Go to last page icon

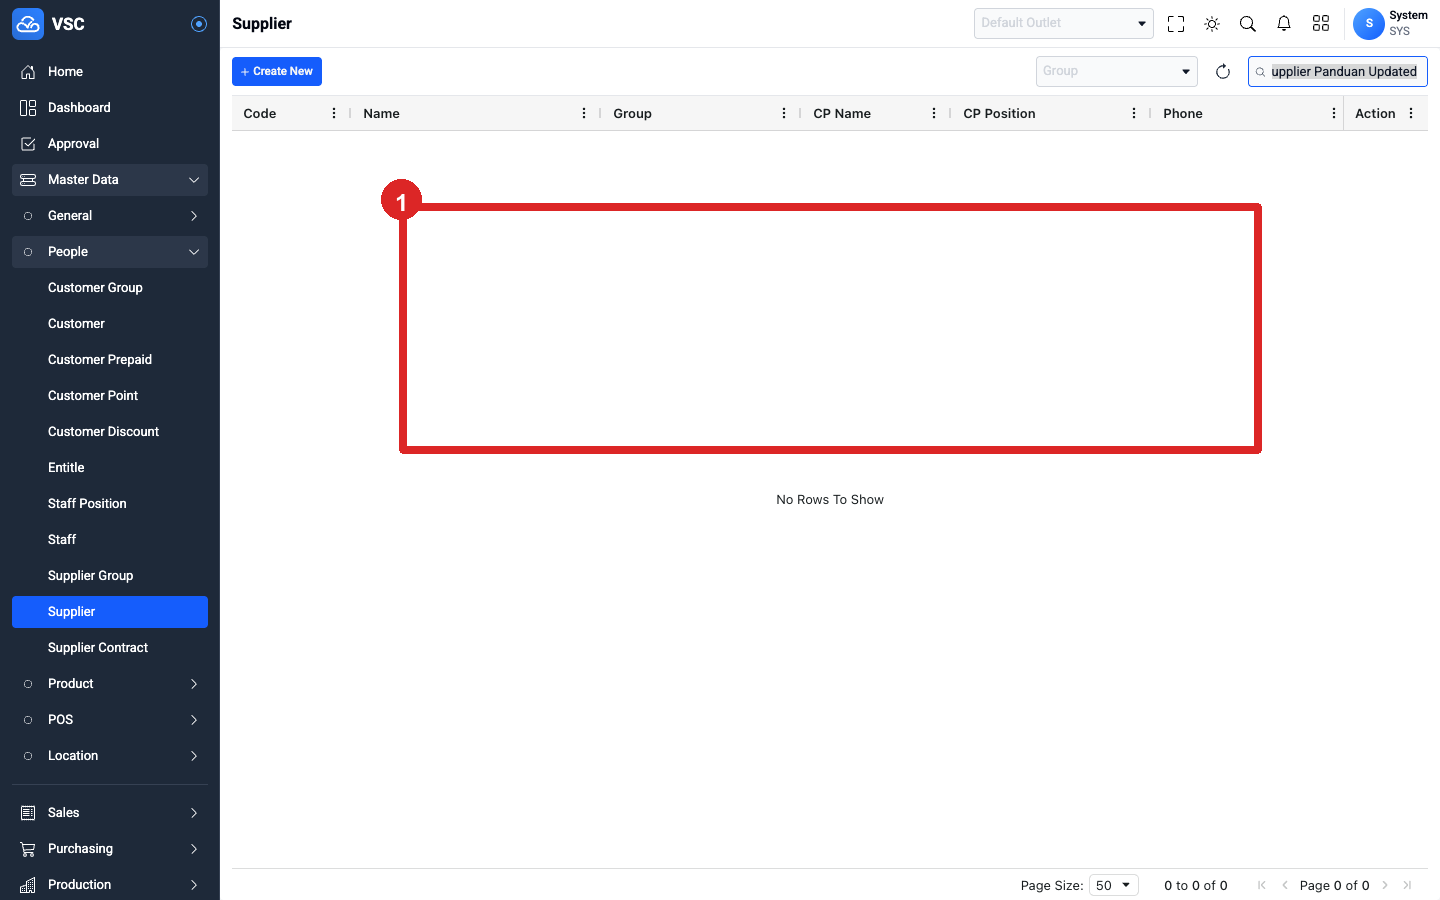click(x=1408, y=885)
